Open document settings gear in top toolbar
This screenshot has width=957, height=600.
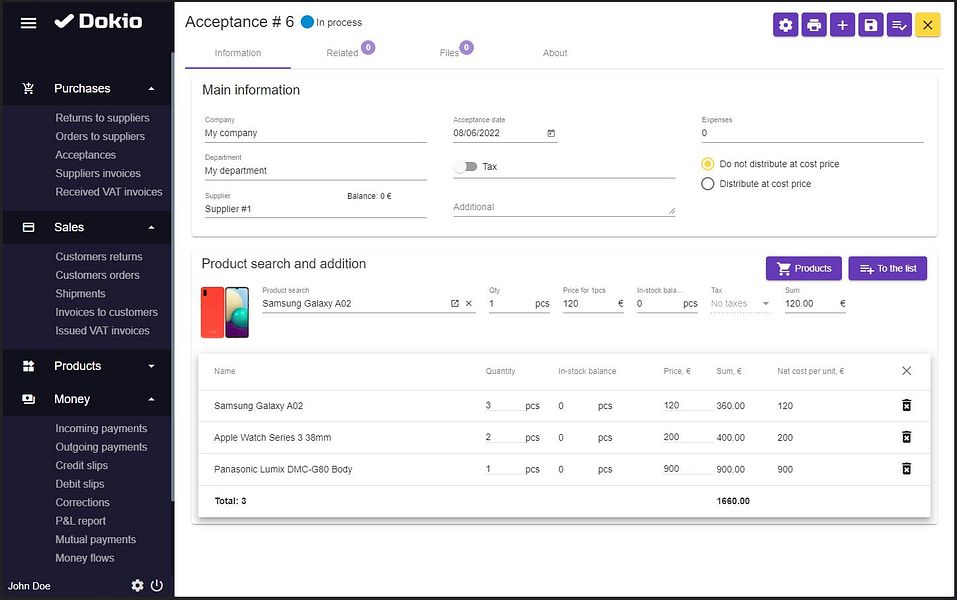coord(785,25)
